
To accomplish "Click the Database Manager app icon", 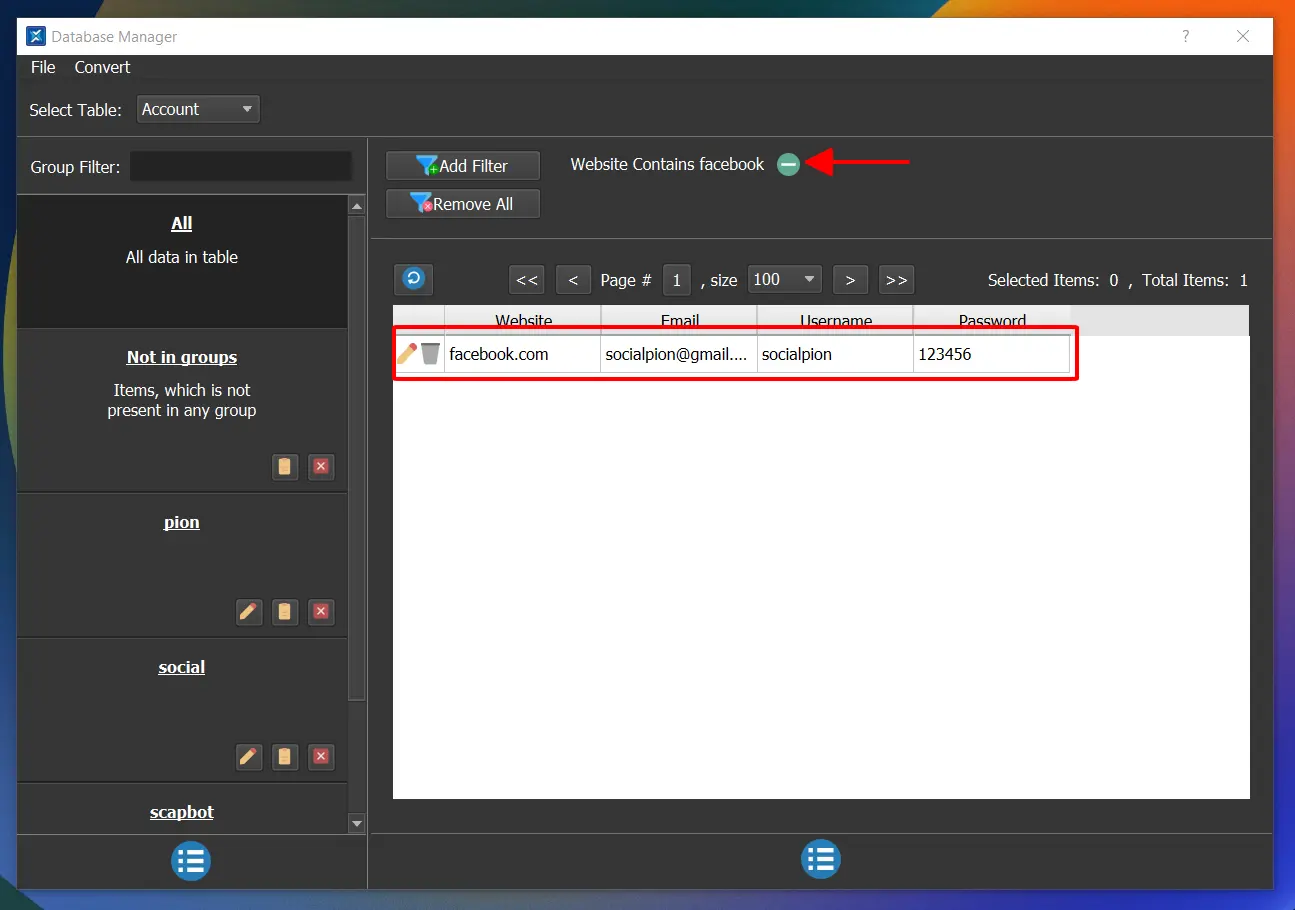I will click(36, 36).
